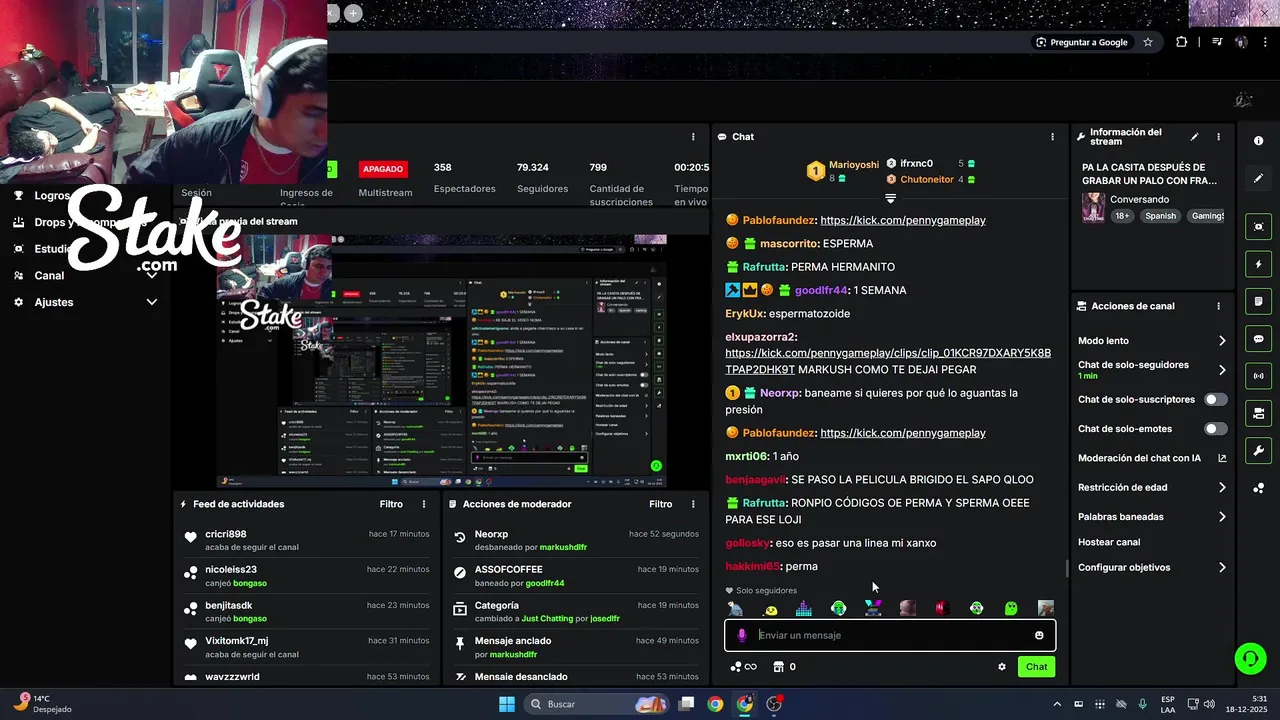Screen dimensions: 1280x720
Task: Click the wrench icon in right sidebar
Action: 1258,450
